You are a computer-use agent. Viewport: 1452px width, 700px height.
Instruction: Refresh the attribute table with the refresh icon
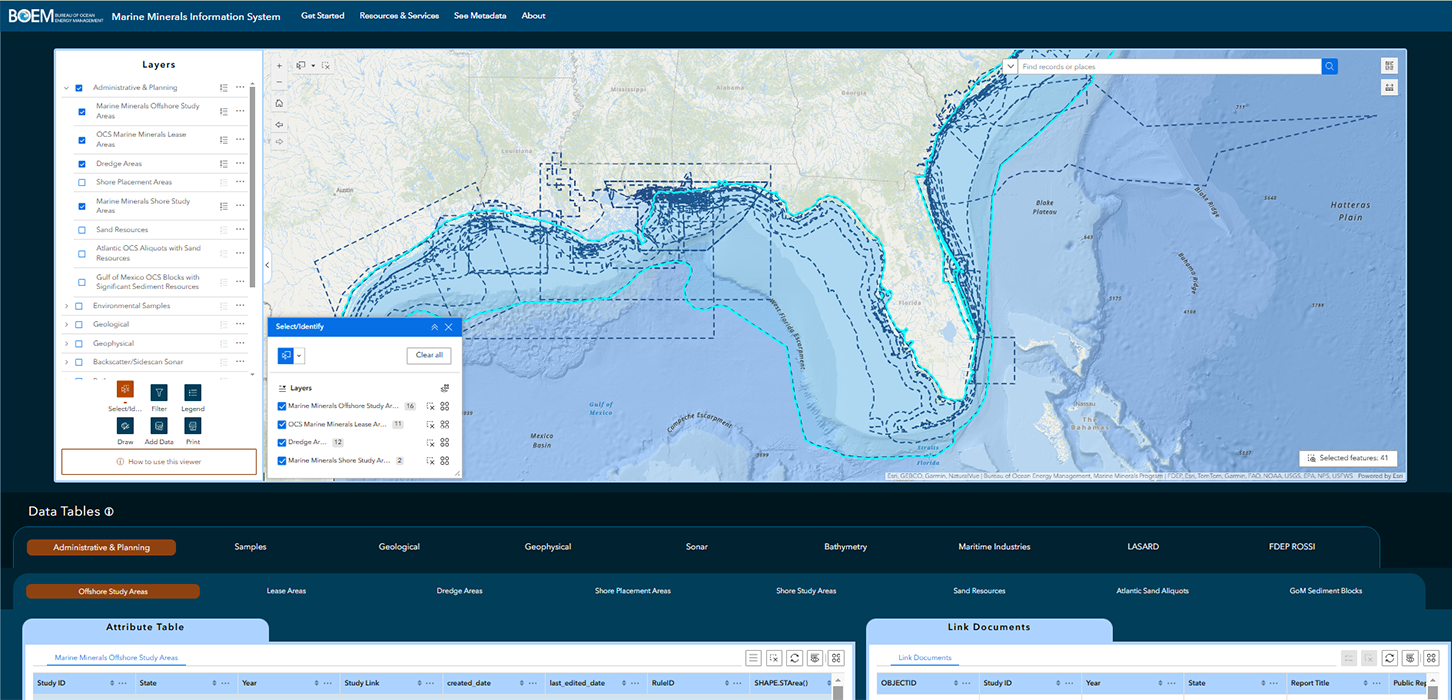pyautogui.click(x=794, y=658)
